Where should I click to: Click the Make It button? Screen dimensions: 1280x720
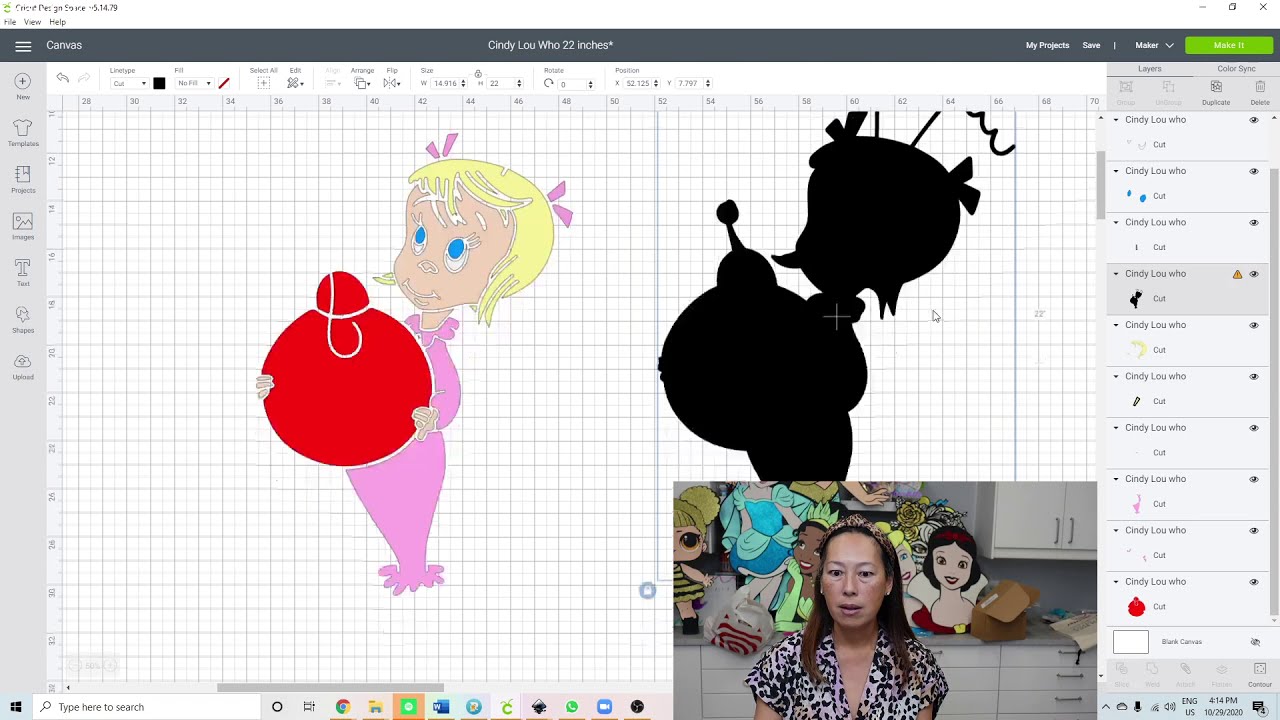point(1229,45)
